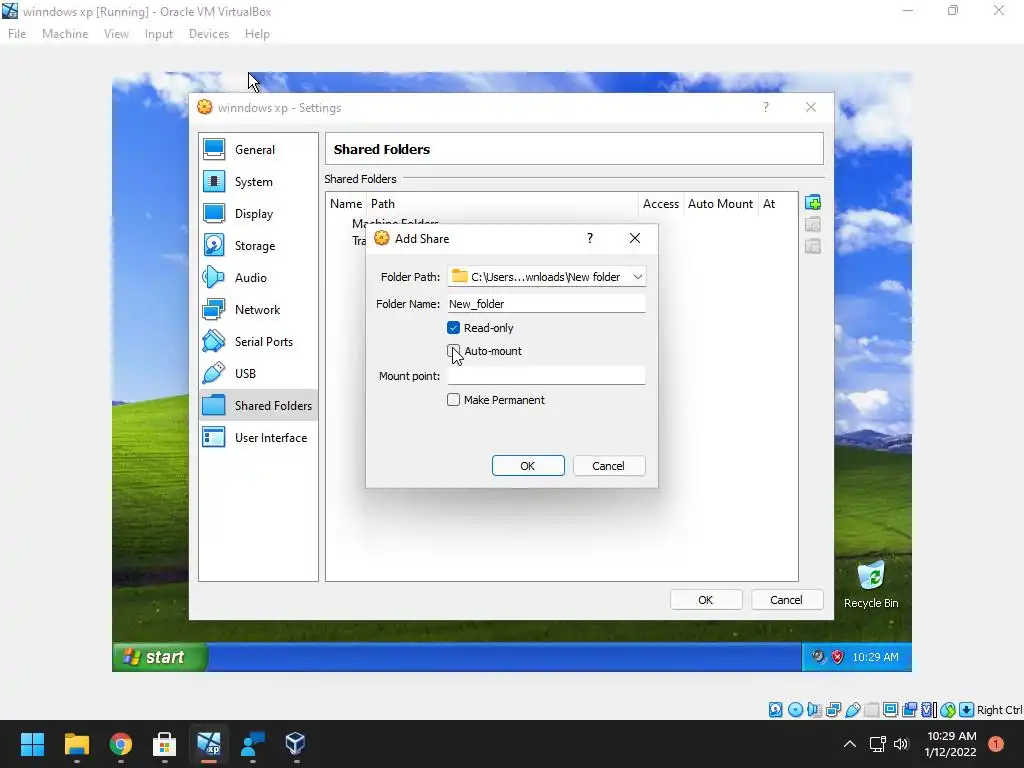This screenshot has width=1024, height=768.
Task: Select Shared Folders in the sidebar
Action: click(x=258, y=406)
